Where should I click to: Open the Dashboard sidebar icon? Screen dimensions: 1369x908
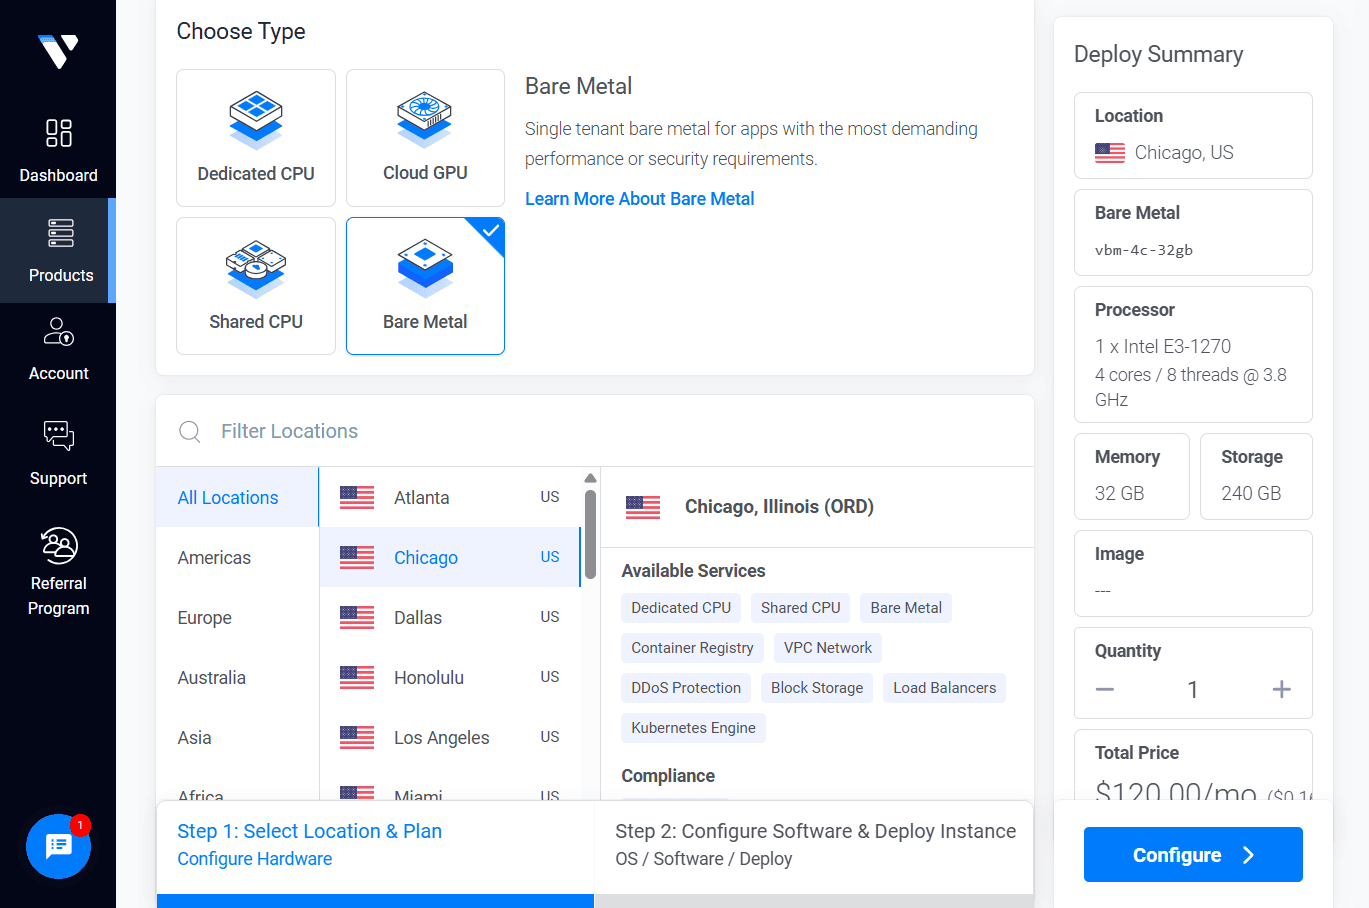click(x=58, y=133)
